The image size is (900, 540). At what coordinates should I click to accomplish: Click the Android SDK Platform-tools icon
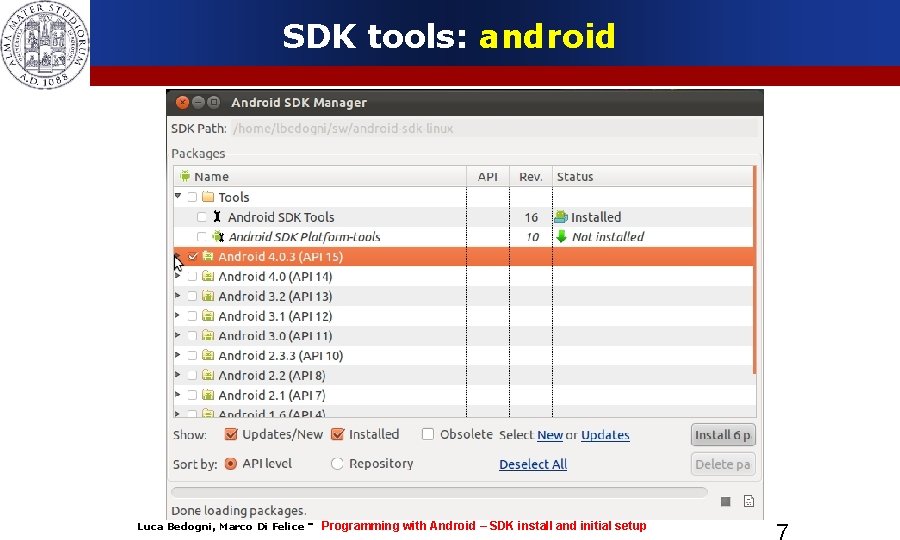tap(218, 236)
